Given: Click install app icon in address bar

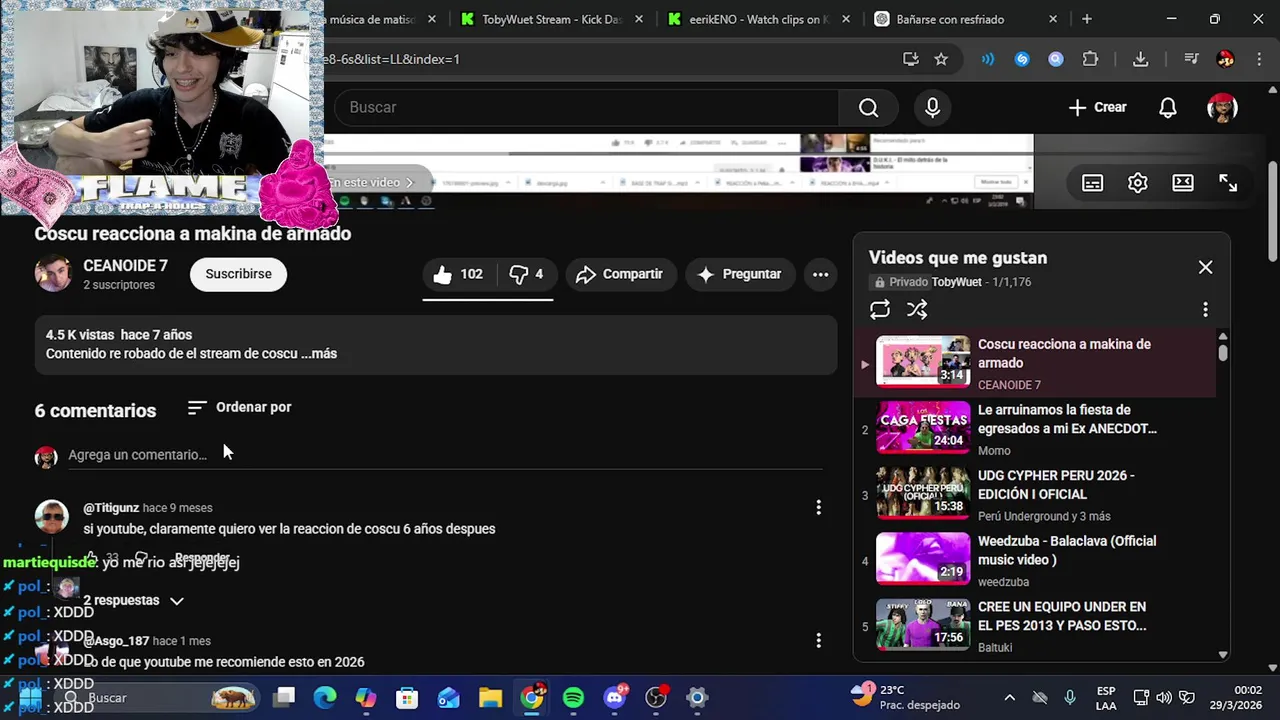Looking at the screenshot, I should [910, 59].
